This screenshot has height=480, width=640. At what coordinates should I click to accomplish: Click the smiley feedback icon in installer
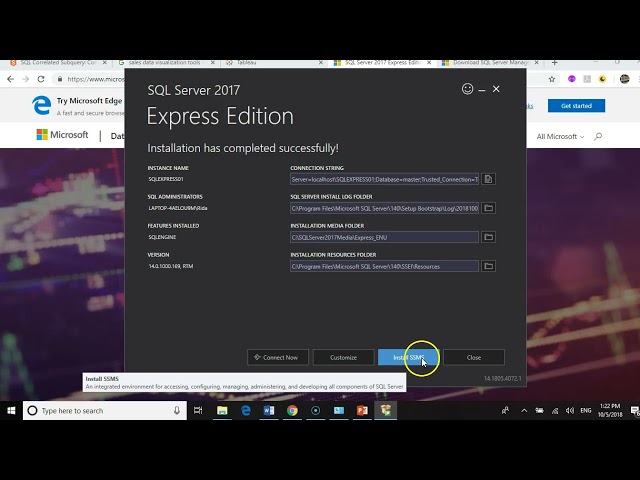467,89
